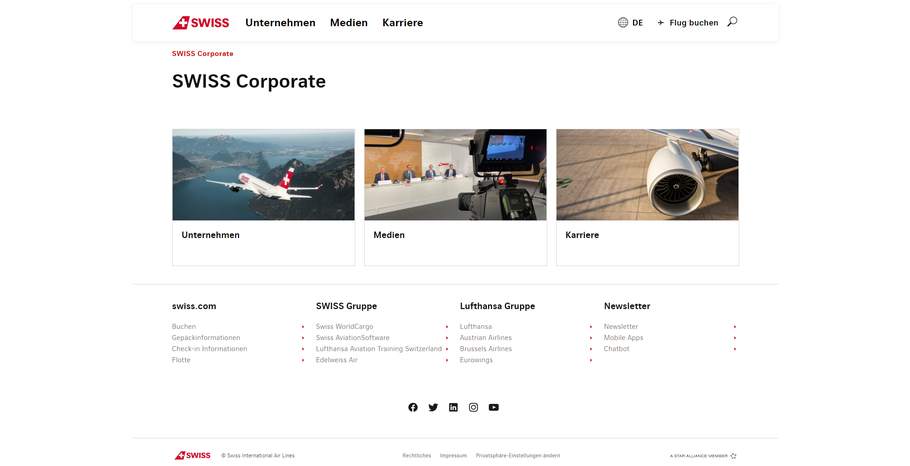The image size is (910, 466).
Task: Open the Unternehmen card airplane image
Action: pos(263,175)
